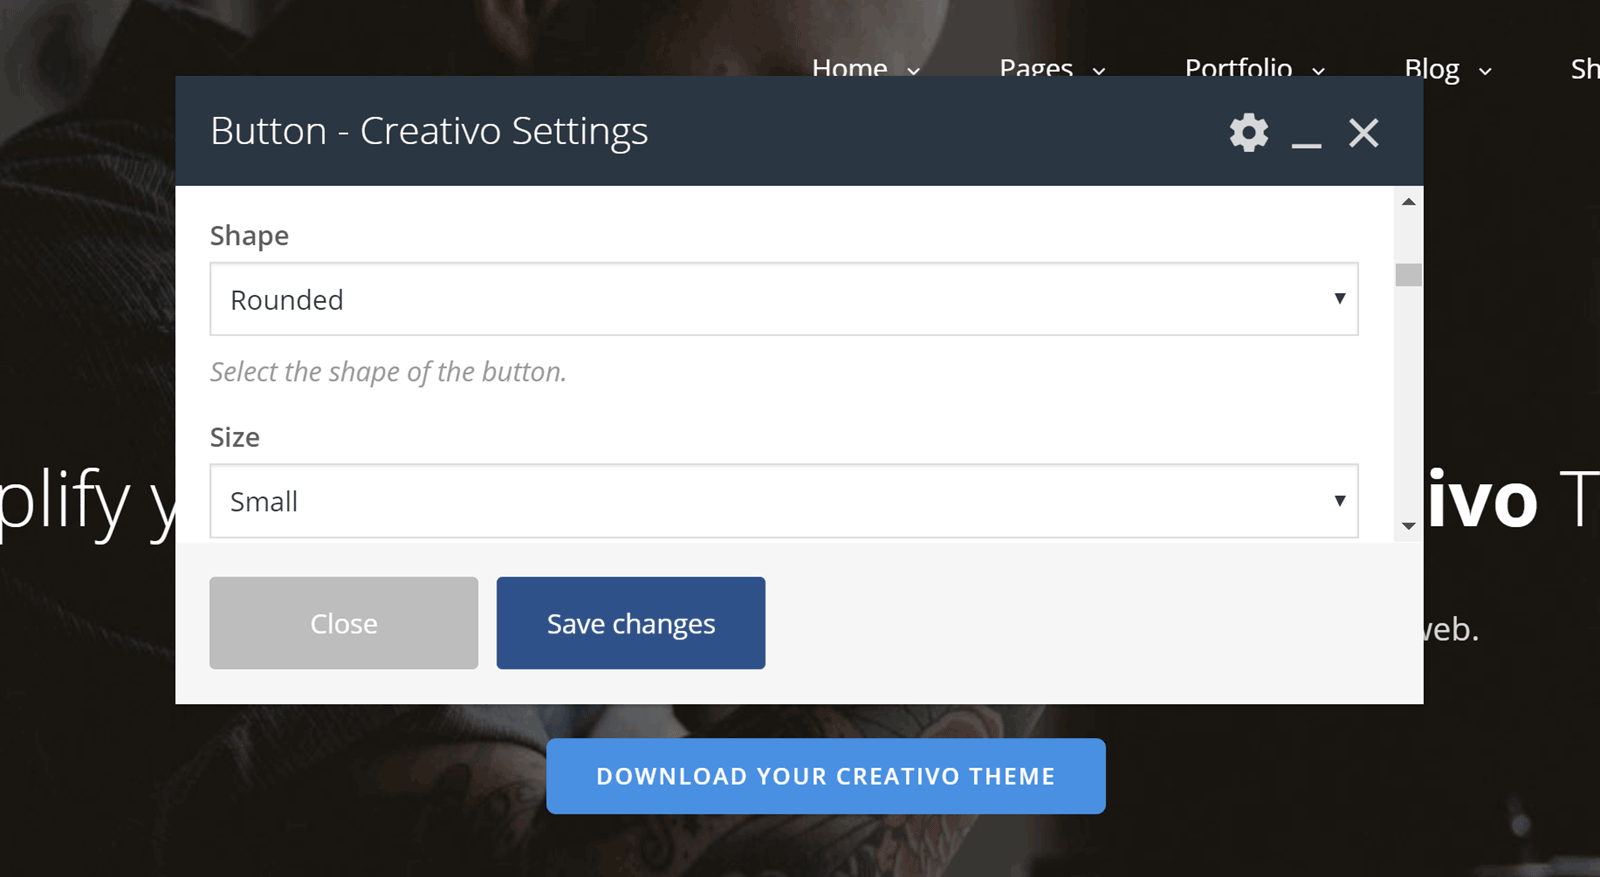Open the settings gear in dialog header
Screen dimensions: 1600x877
(x=1249, y=132)
